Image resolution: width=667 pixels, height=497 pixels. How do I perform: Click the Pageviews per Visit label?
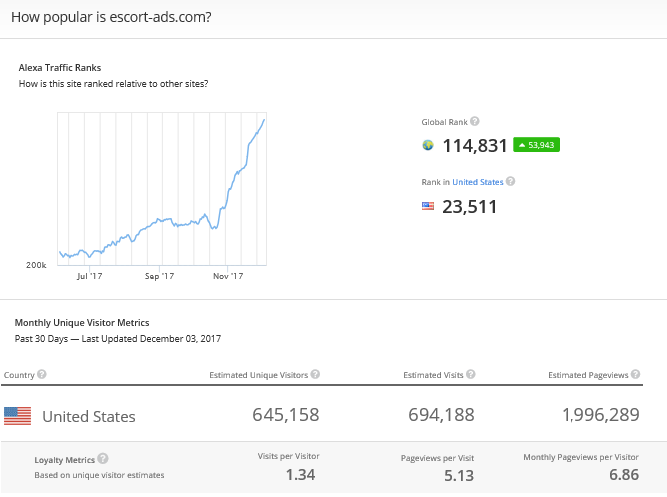[x=437, y=458]
